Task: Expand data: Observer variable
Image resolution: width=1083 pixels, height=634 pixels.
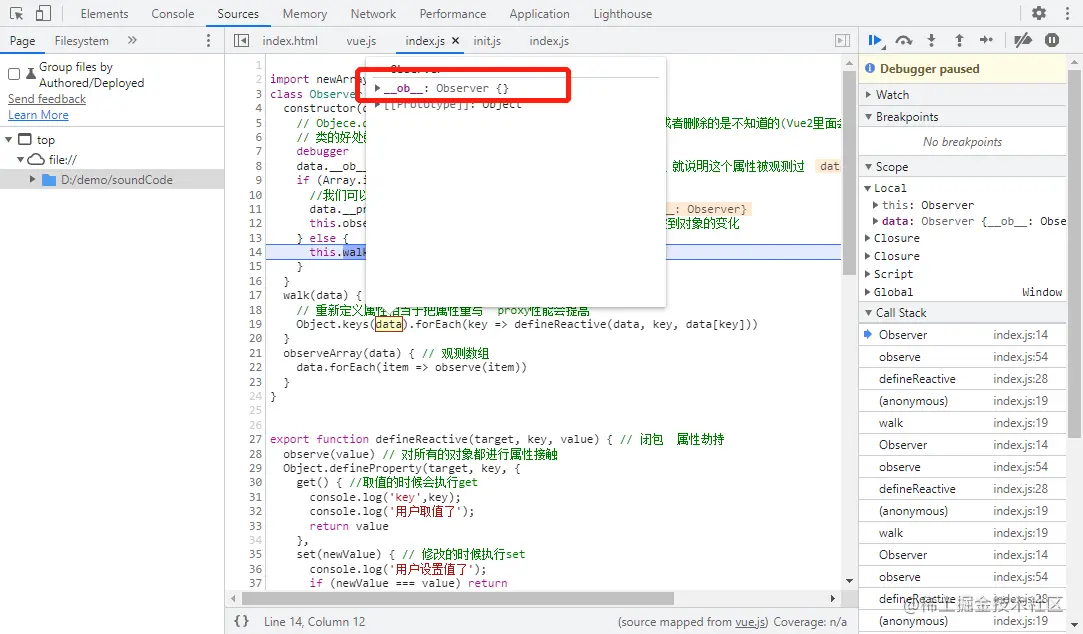Action: (x=875, y=221)
